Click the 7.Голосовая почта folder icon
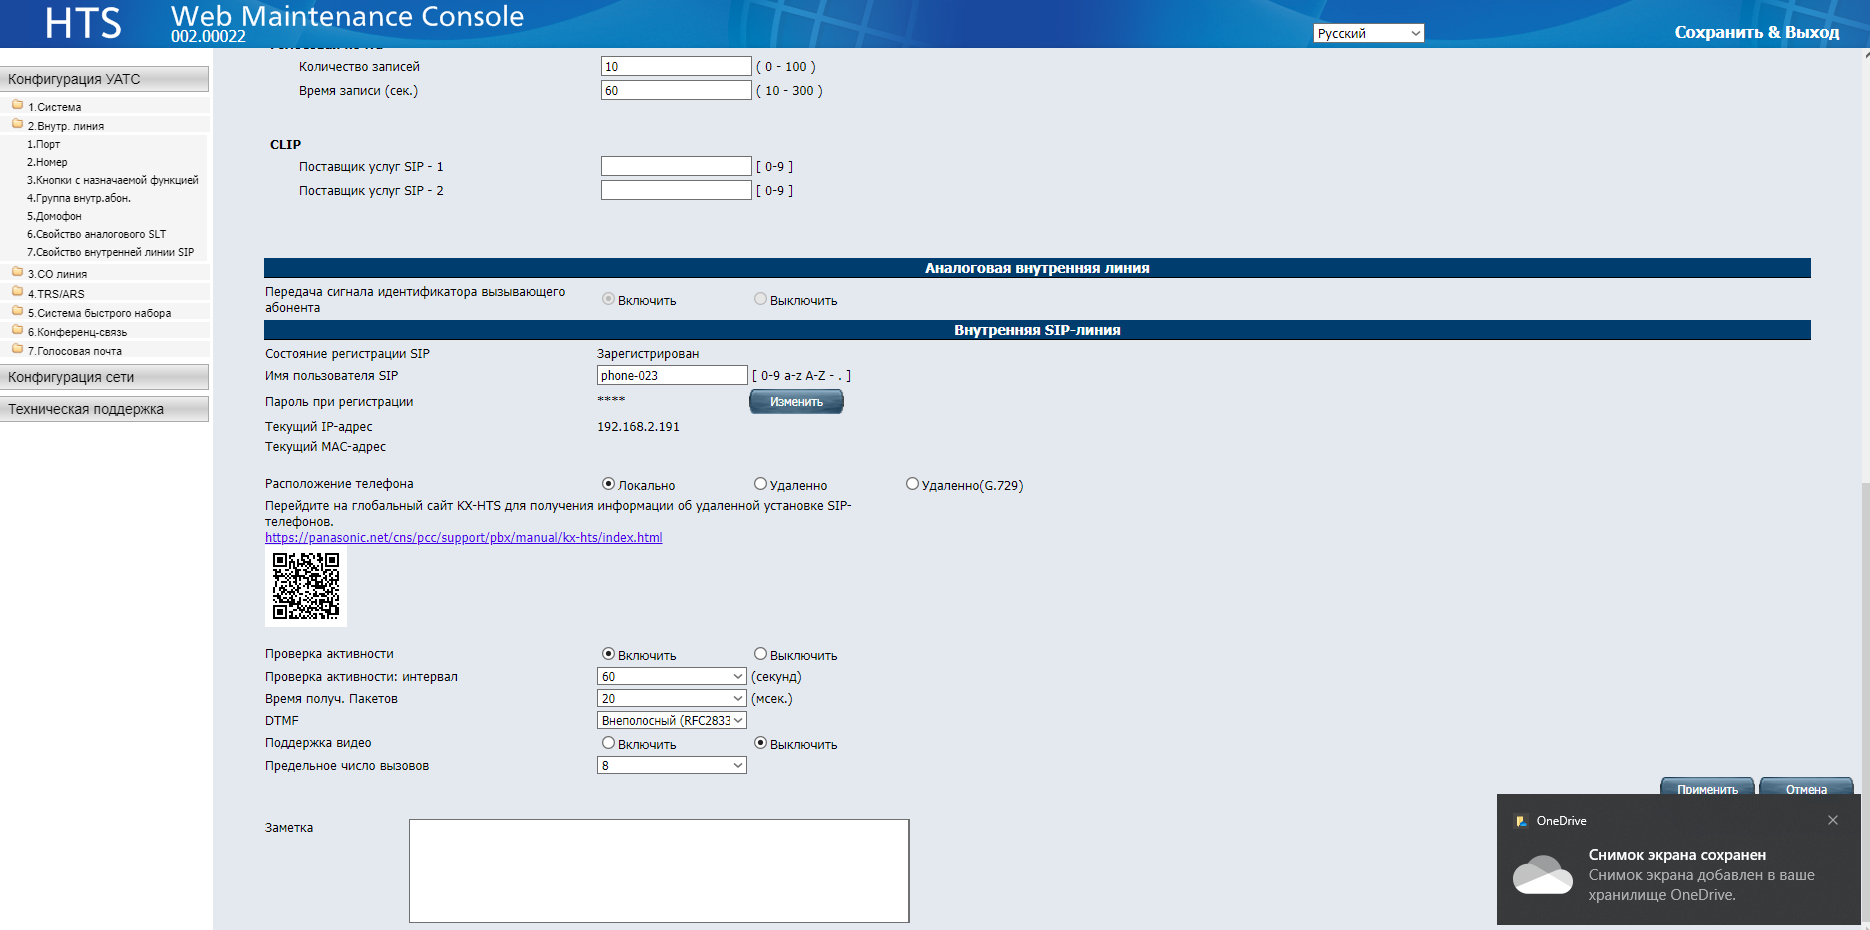Screen dimensions: 1870x930 (x=17, y=349)
